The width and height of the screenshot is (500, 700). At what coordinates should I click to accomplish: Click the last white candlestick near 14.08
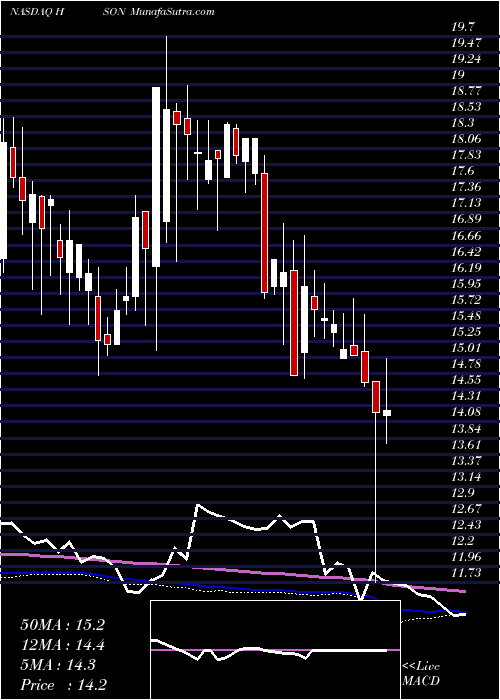387,413
